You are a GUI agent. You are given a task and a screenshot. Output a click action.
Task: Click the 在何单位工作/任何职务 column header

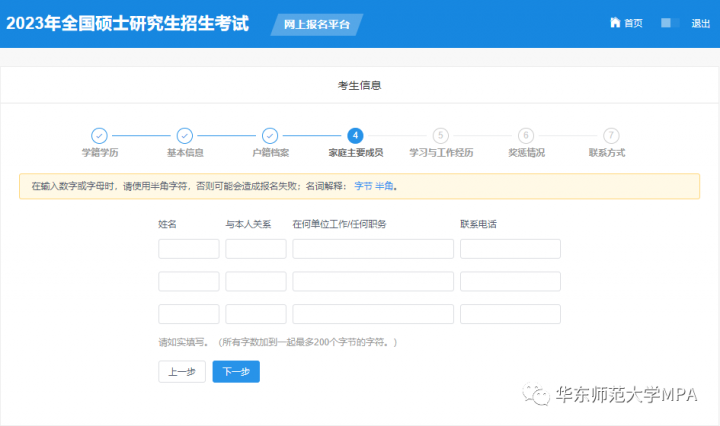point(339,224)
